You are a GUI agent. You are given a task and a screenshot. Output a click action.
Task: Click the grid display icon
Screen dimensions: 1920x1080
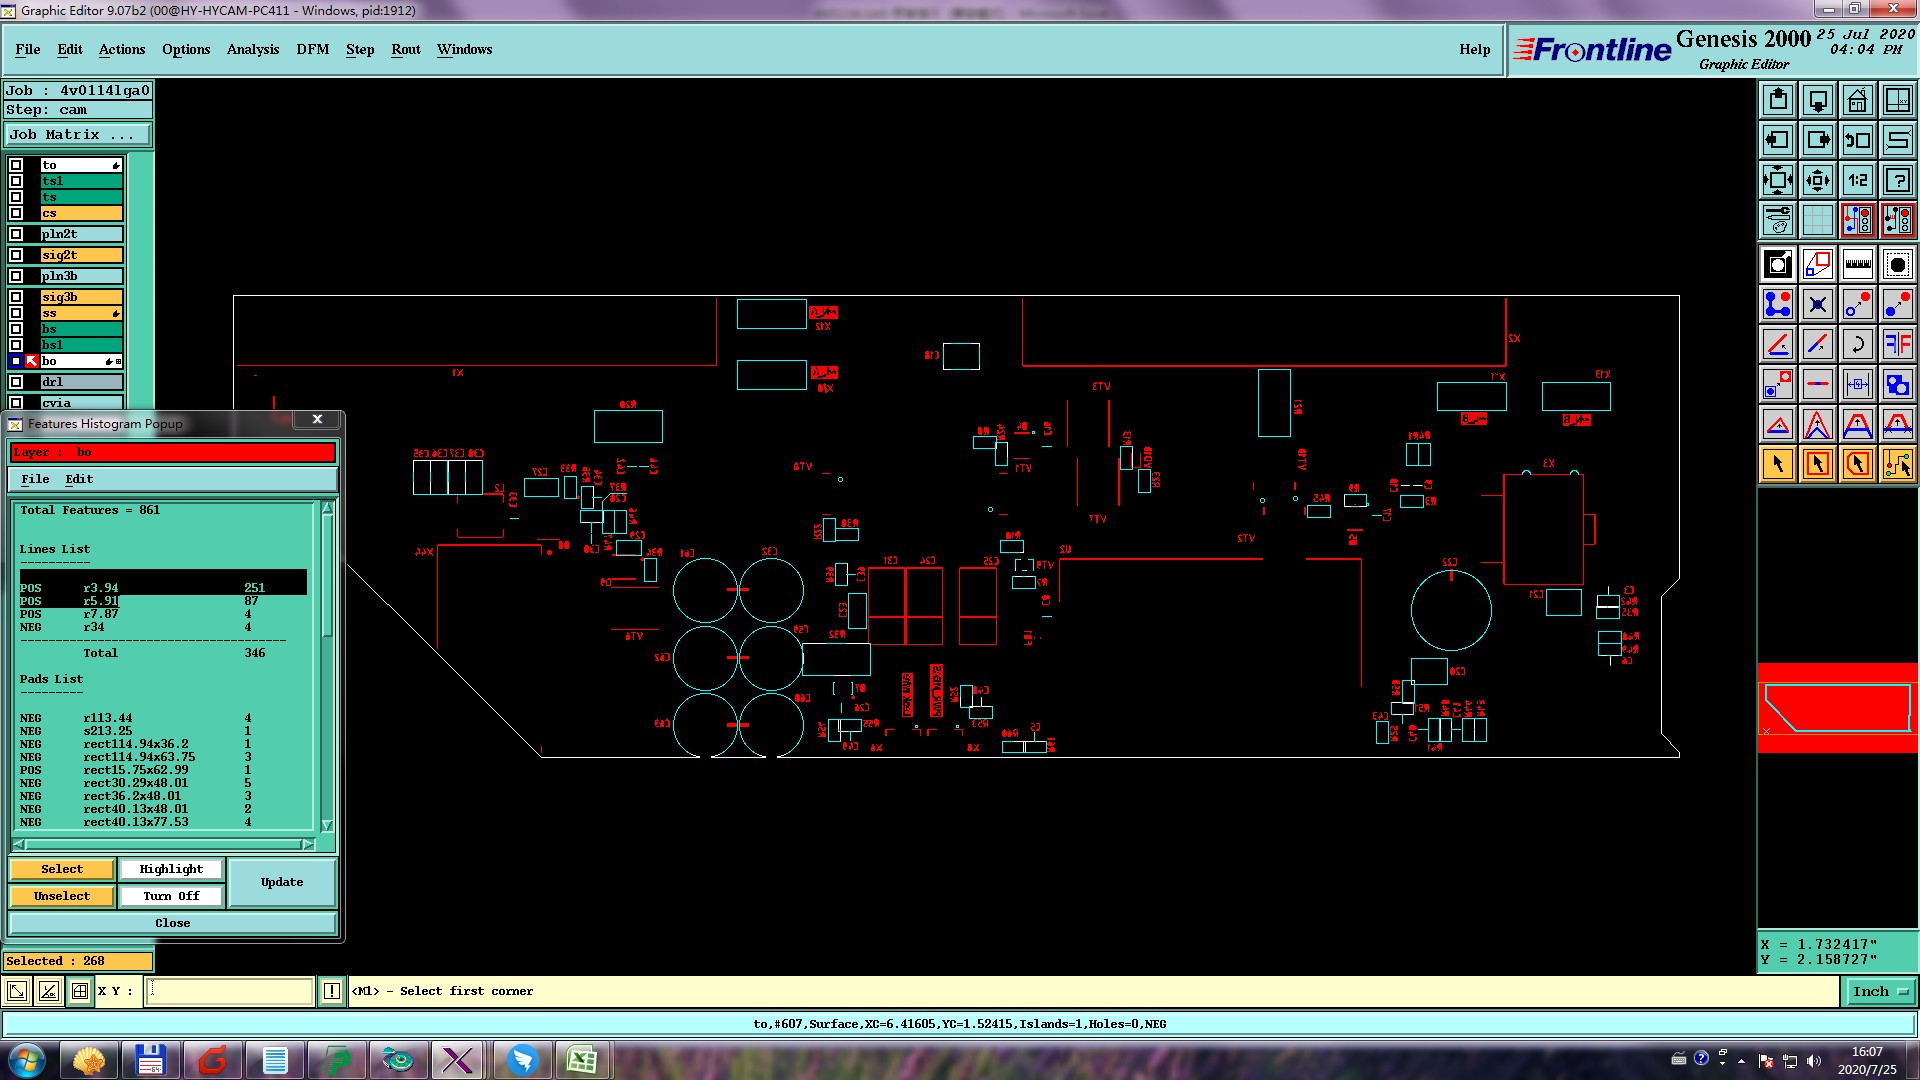tap(1817, 220)
